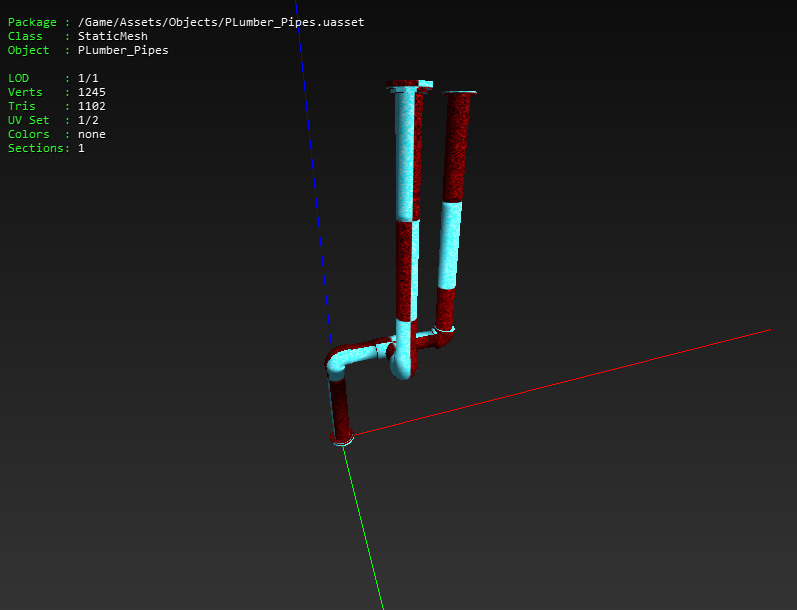Click the 'Tris' label
Screen dimensions: 797x610
pyautogui.click(x=21, y=106)
